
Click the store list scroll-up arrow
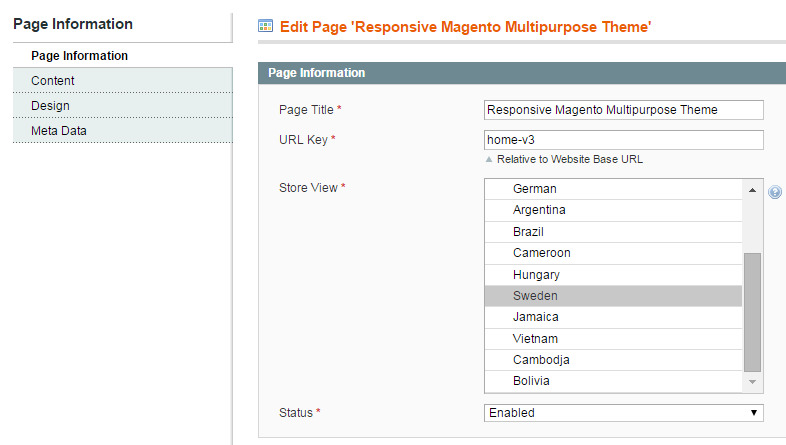coord(752,190)
